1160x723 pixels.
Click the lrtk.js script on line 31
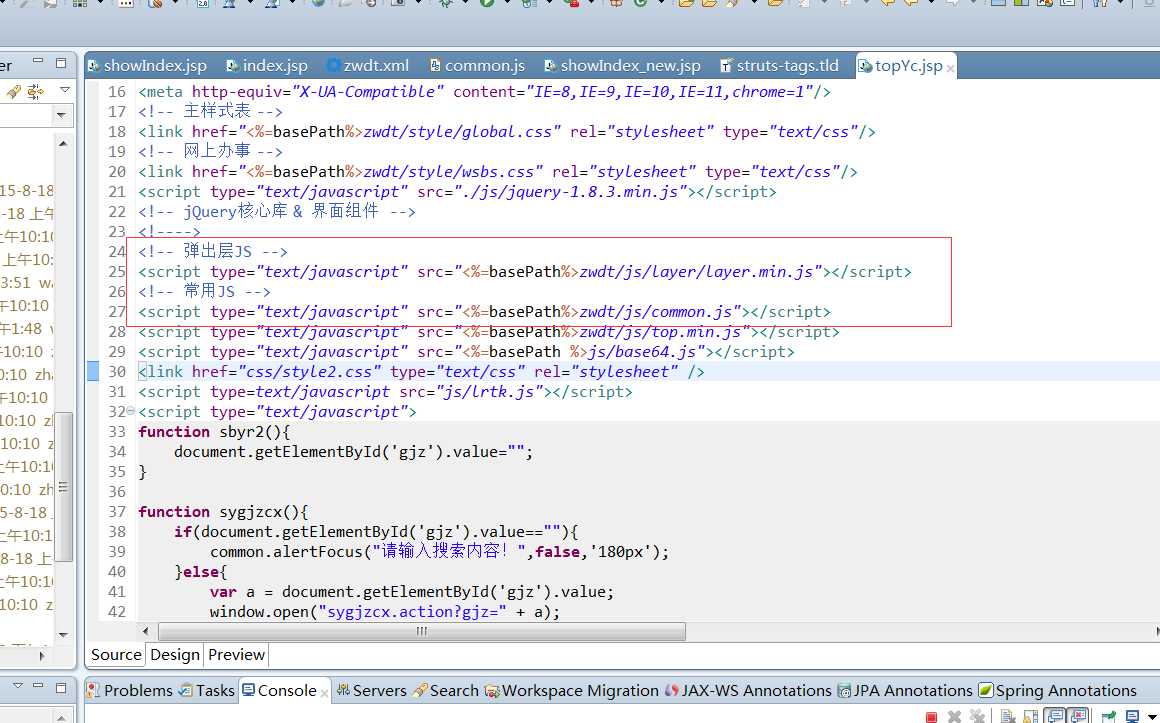click(x=385, y=391)
